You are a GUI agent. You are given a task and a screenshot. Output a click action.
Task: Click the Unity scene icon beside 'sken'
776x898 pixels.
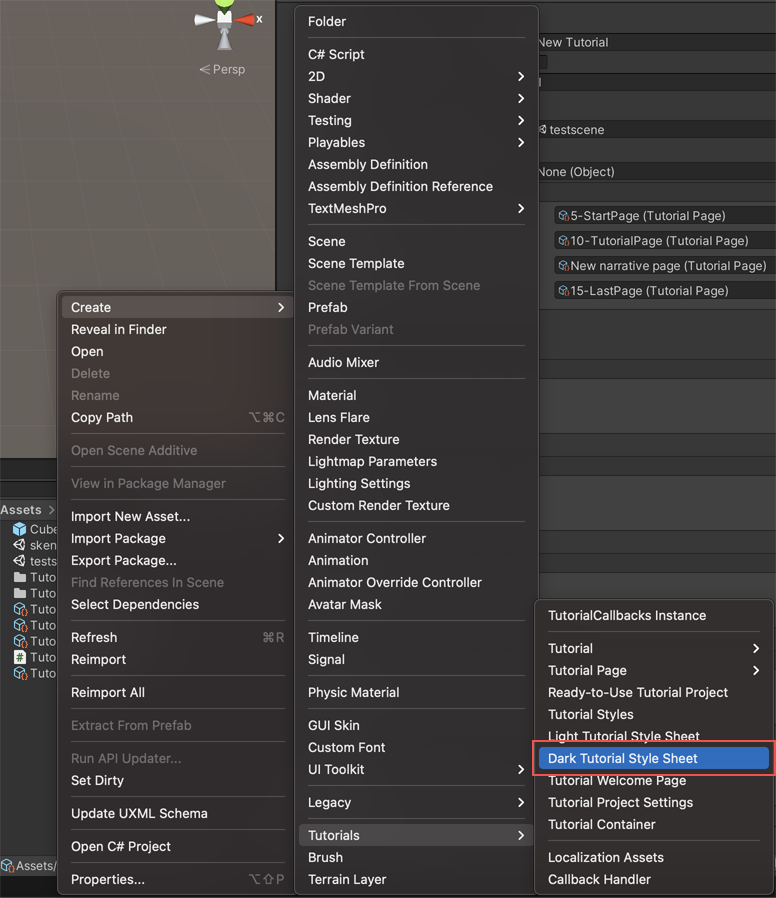pyautogui.click(x=19, y=545)
